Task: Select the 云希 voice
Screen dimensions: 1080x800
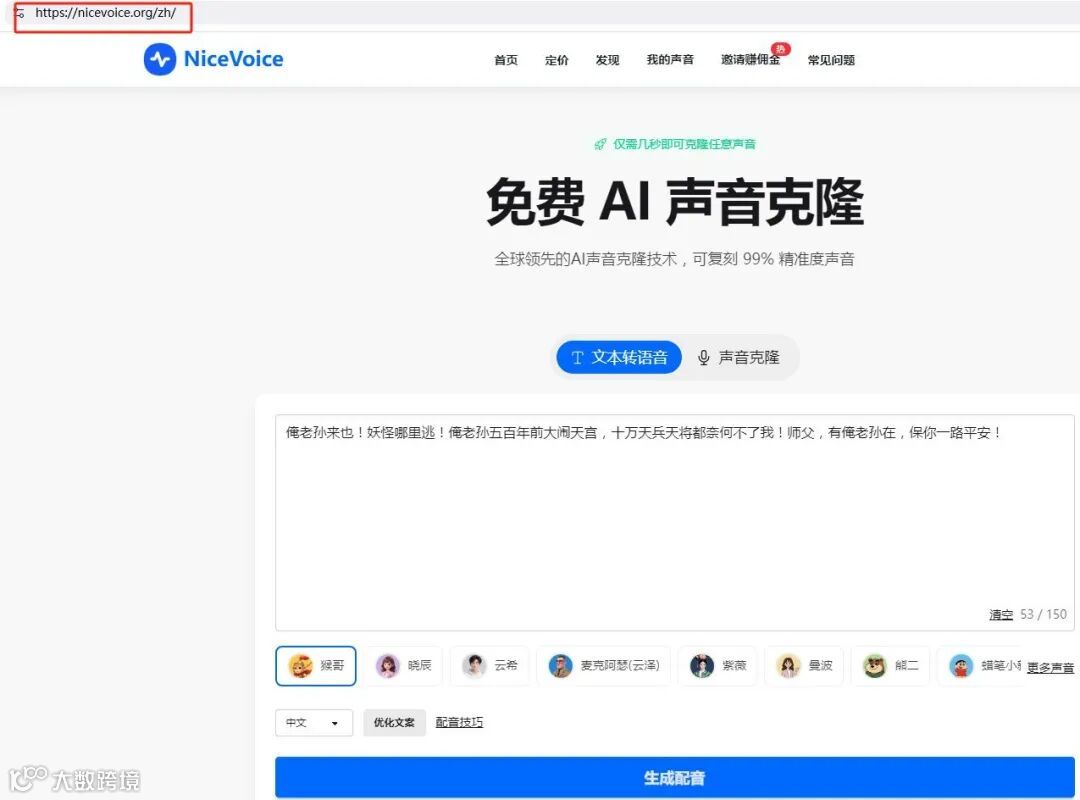Action: click(490, 666)
